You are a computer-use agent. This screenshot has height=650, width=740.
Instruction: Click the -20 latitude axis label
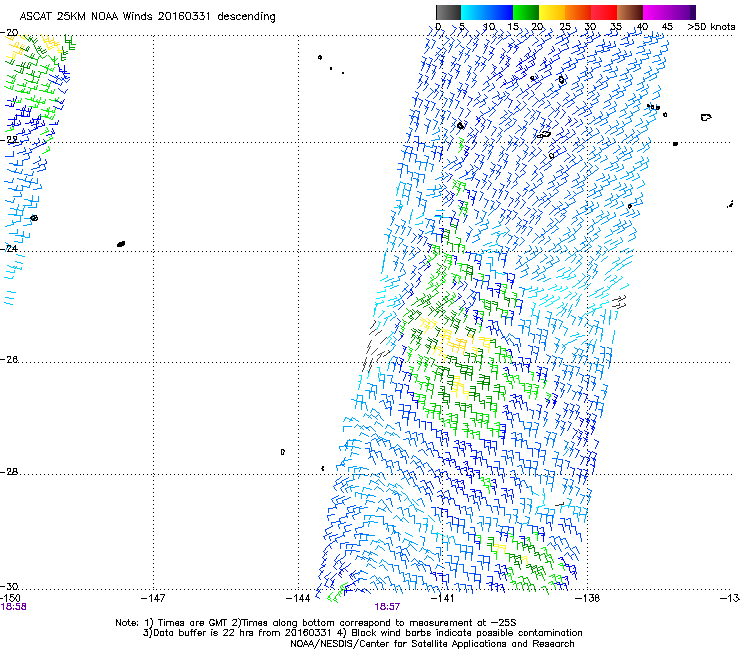[9, 33]
